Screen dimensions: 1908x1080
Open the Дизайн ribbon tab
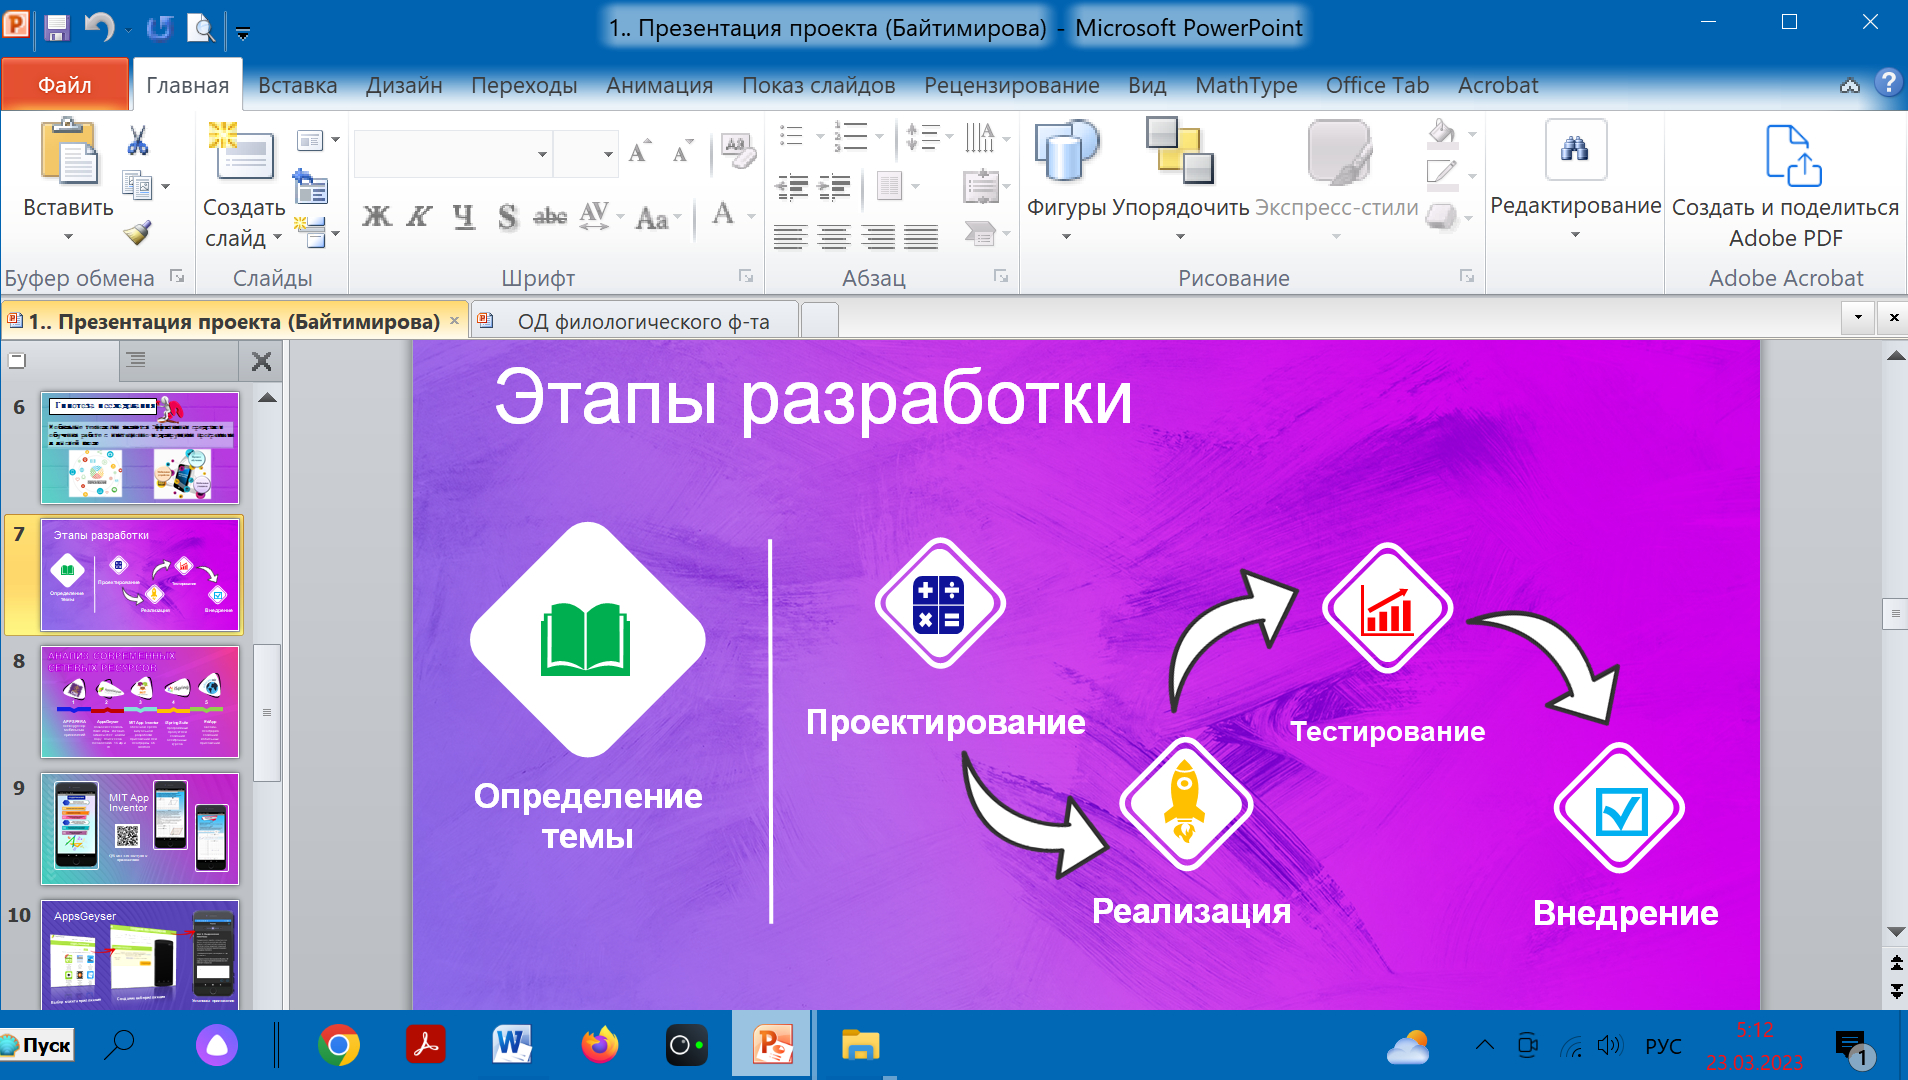(x=403, y=86)
